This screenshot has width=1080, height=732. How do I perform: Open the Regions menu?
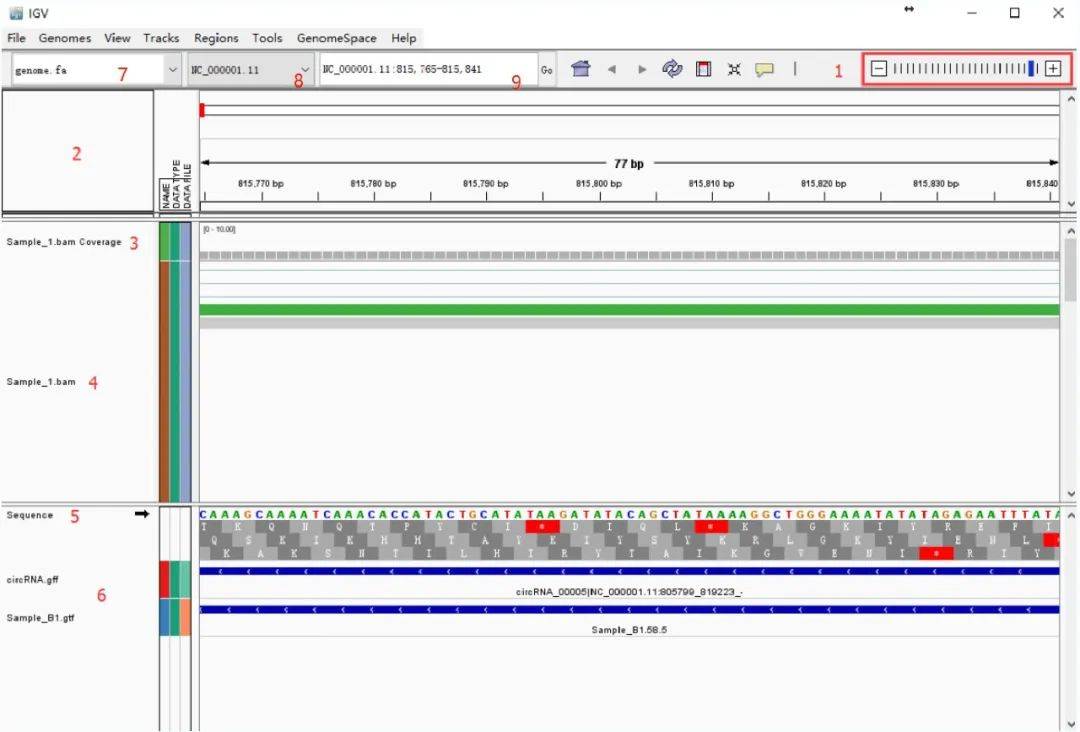(x=216, y=38)
